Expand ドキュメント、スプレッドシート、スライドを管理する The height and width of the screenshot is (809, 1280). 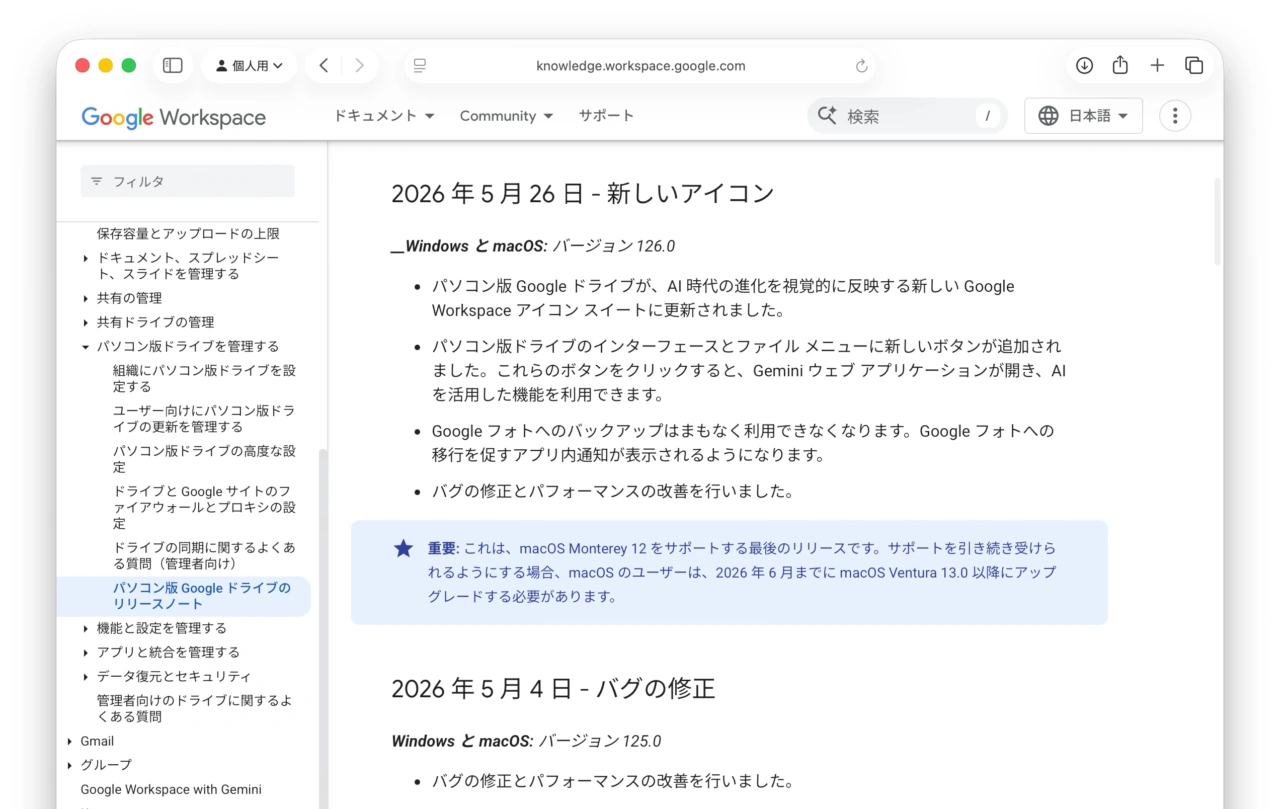point(86,258)
